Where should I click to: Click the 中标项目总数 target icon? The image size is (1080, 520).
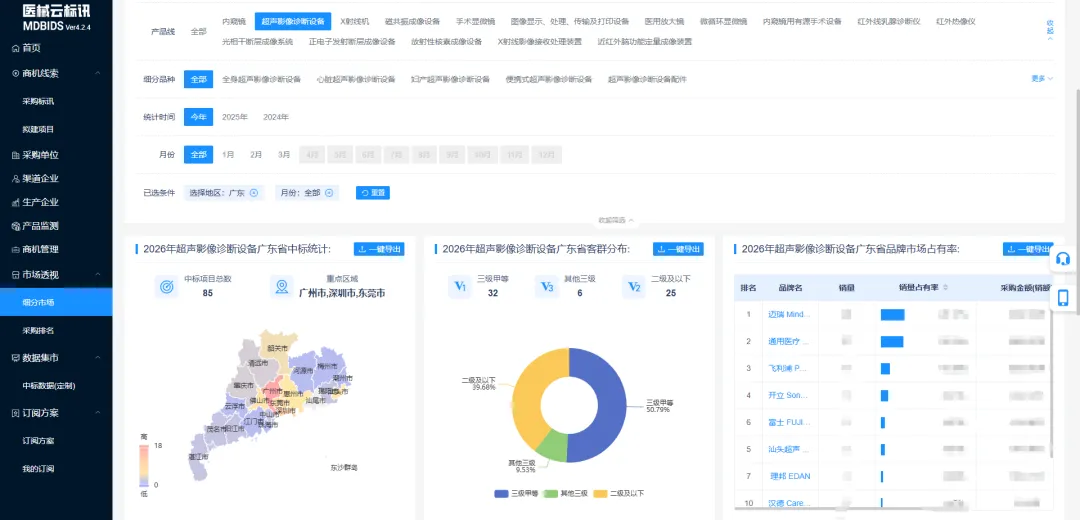(167, 287)
